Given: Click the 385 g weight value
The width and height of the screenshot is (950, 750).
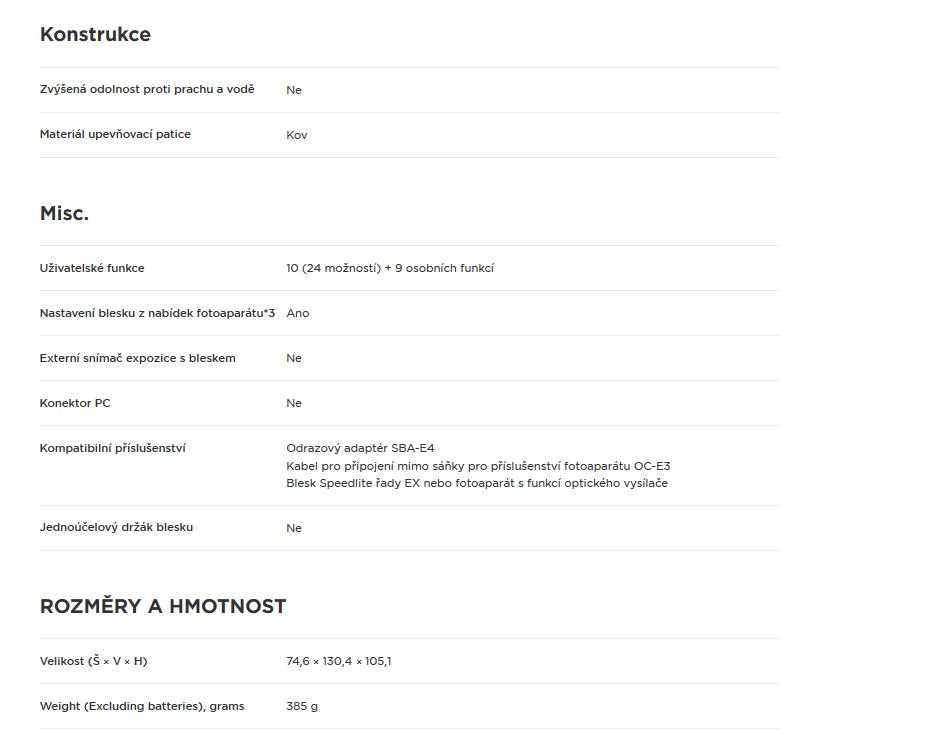Looking at the screenshot, I should click(x=302, y=706).
